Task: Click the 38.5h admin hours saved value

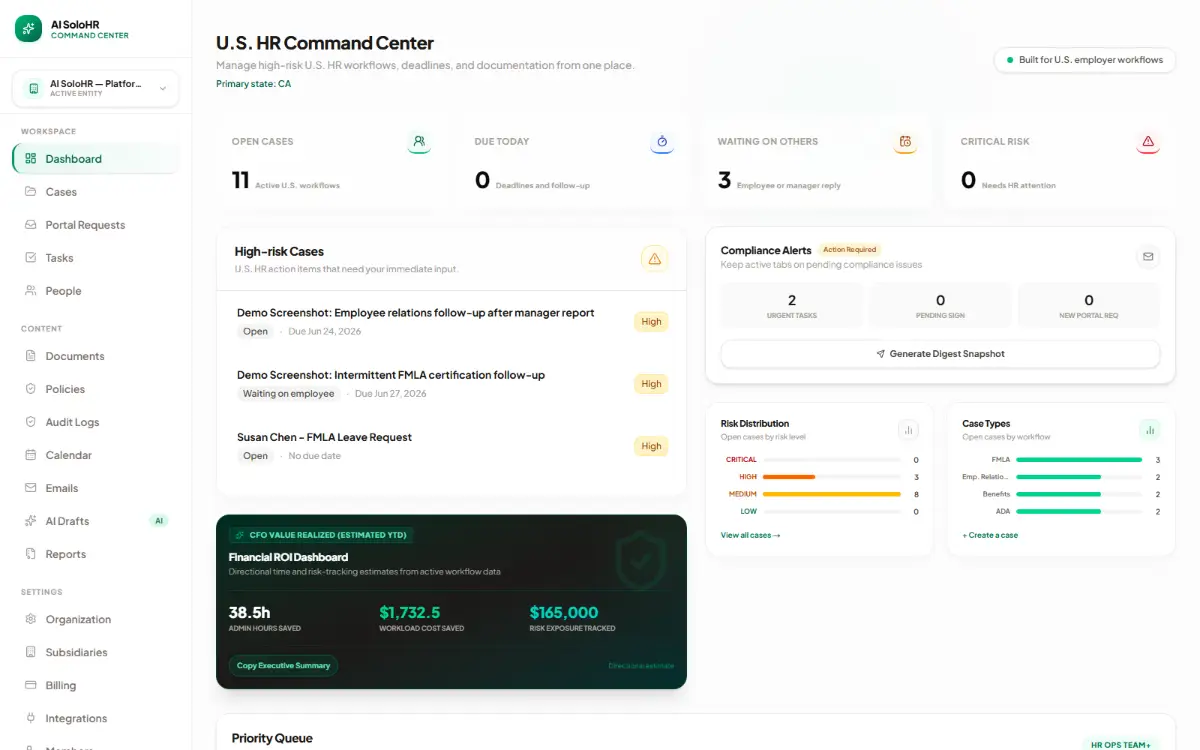Action: [x=250, y=612]
